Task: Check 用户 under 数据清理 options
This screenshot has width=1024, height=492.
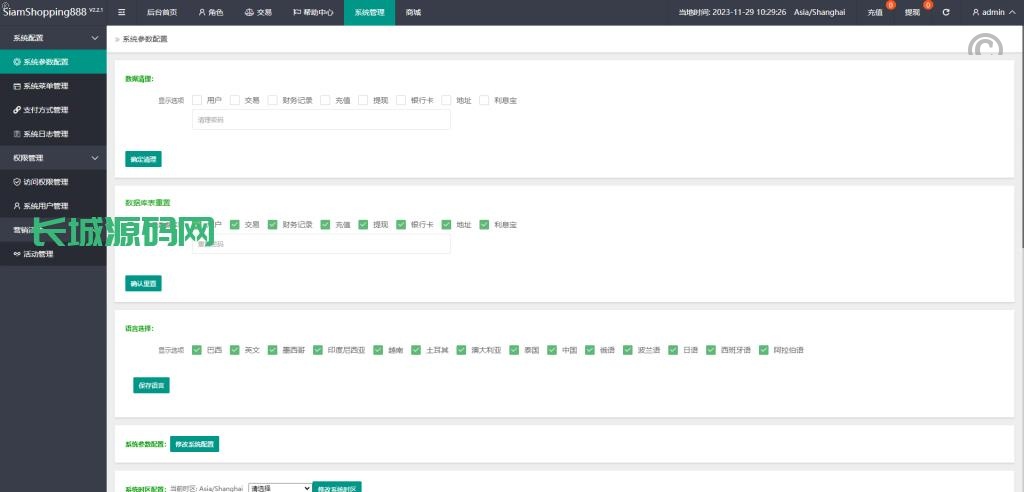Action: 197,100
